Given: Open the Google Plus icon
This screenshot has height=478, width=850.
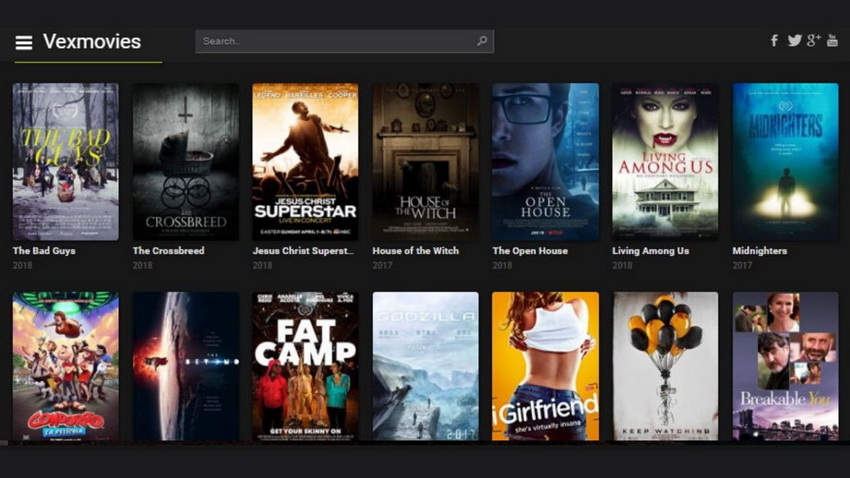Looking at the screenshot, I should (813, 41).
